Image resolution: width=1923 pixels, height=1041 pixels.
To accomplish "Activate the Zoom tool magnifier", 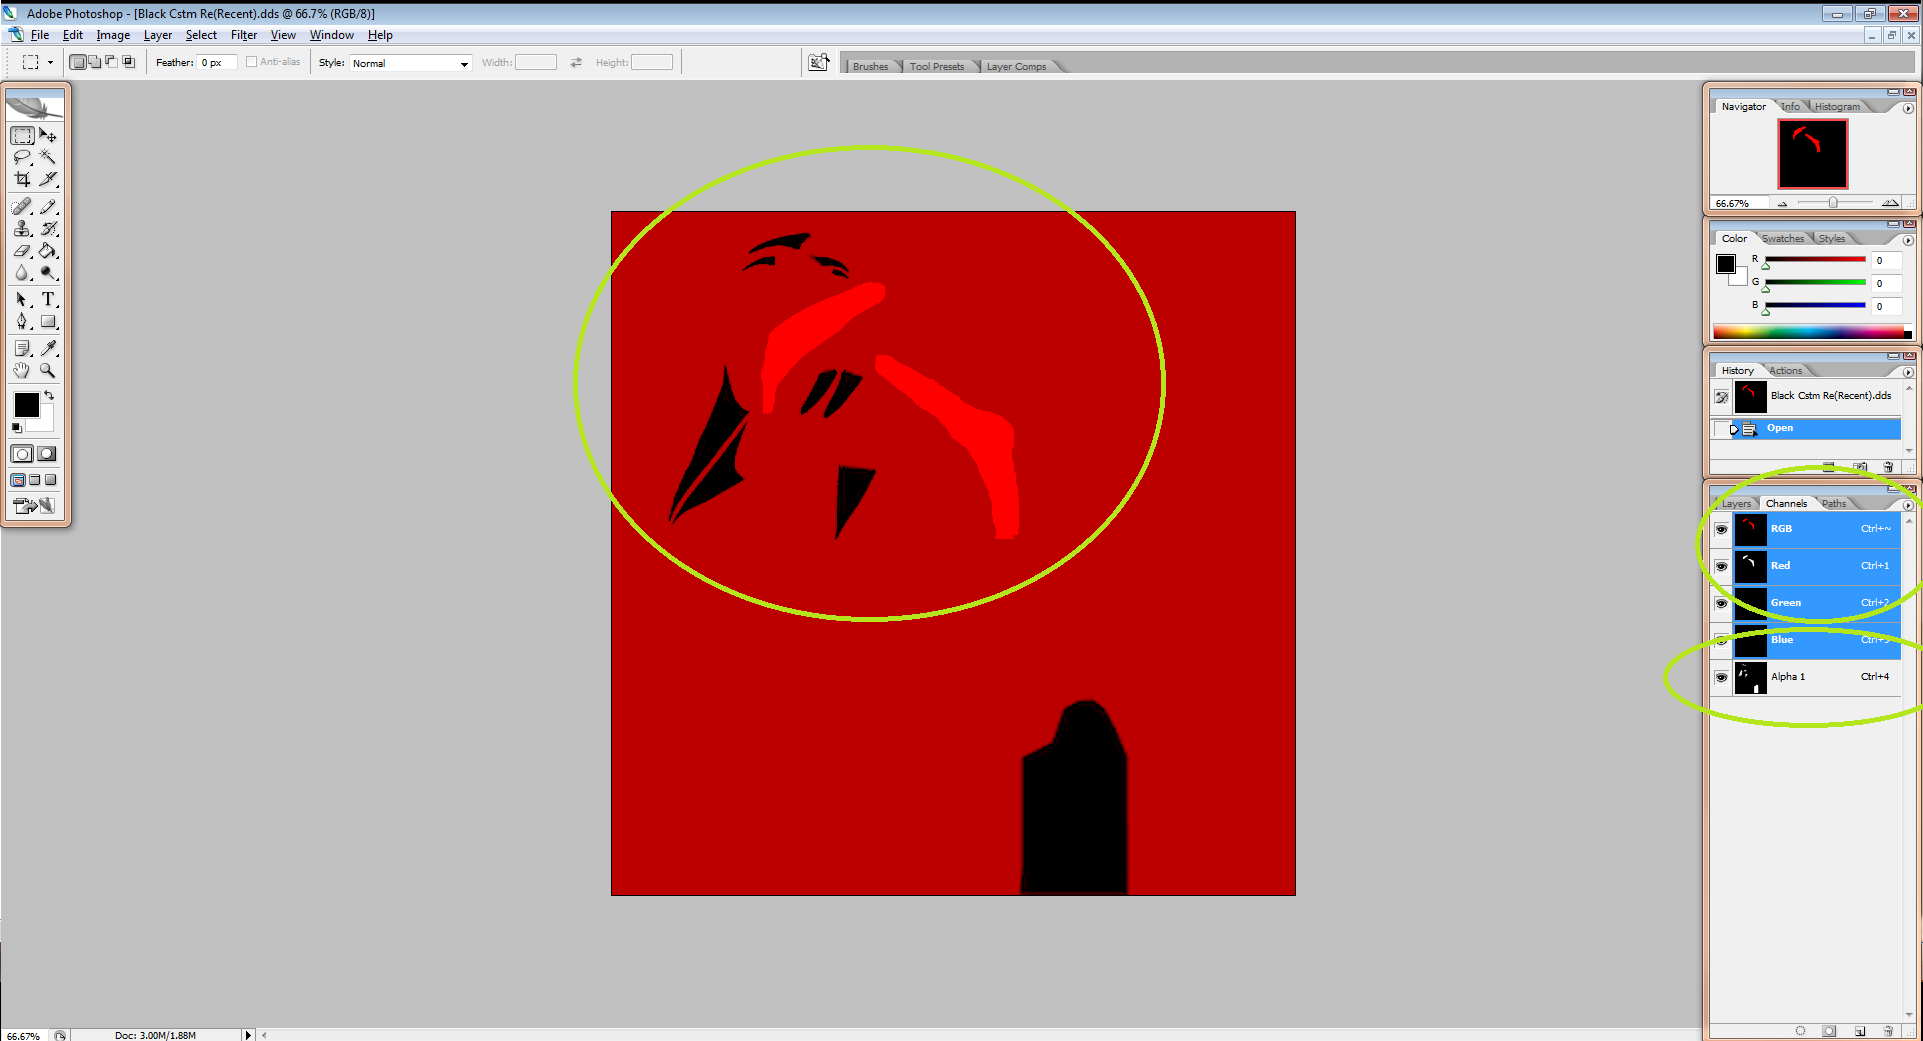I will pyautogui.click(x=47, y=371).
